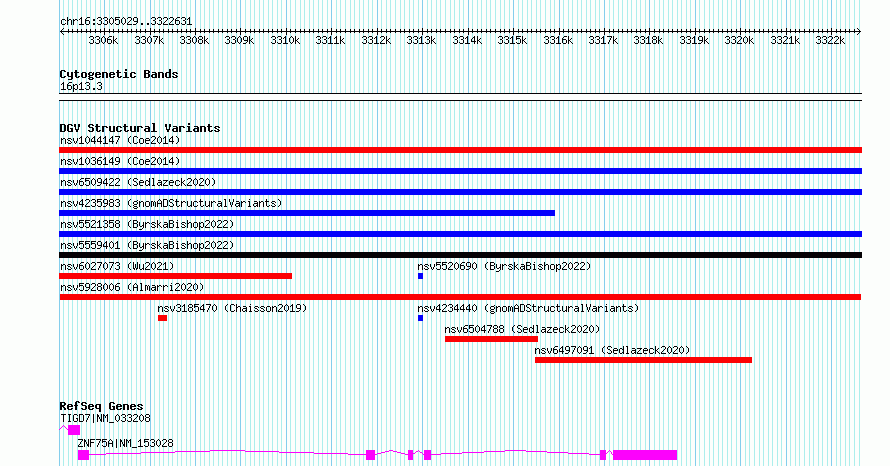The image size is (890, 466).
Task: Click the 3310k ruler position
Action: coord(285,40)
